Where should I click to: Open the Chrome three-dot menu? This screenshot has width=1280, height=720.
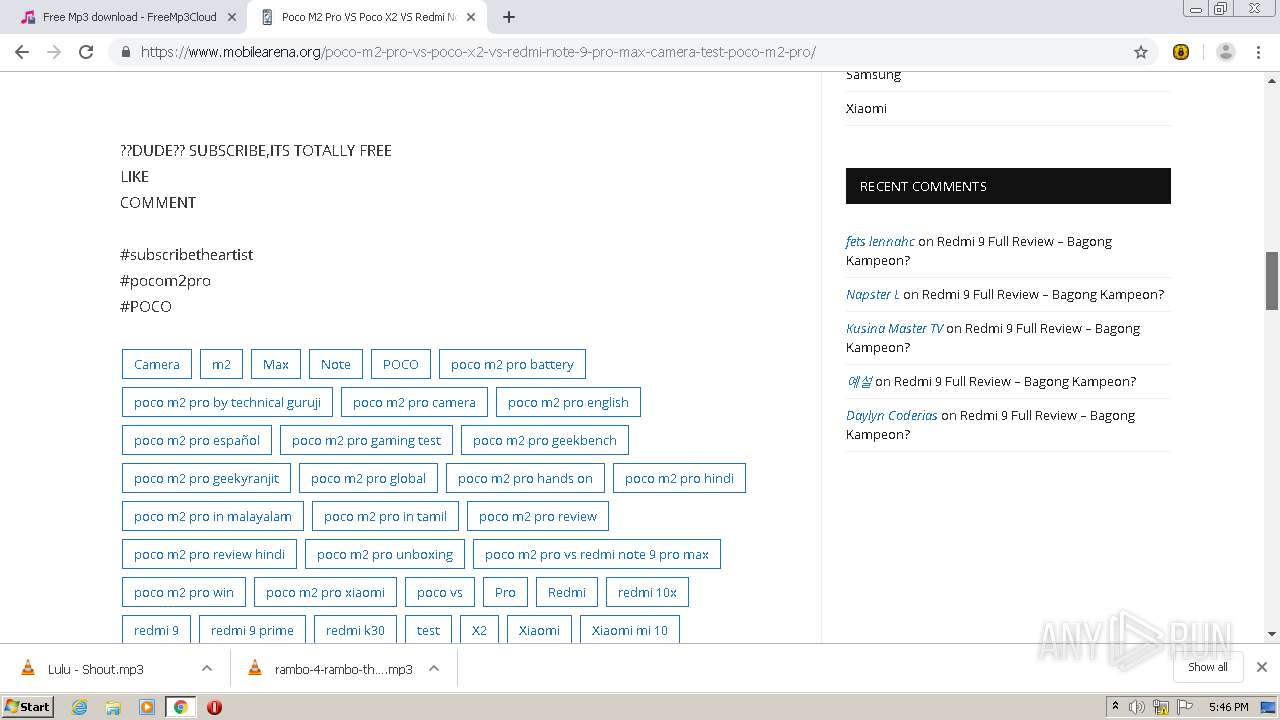coord(1259,52)
